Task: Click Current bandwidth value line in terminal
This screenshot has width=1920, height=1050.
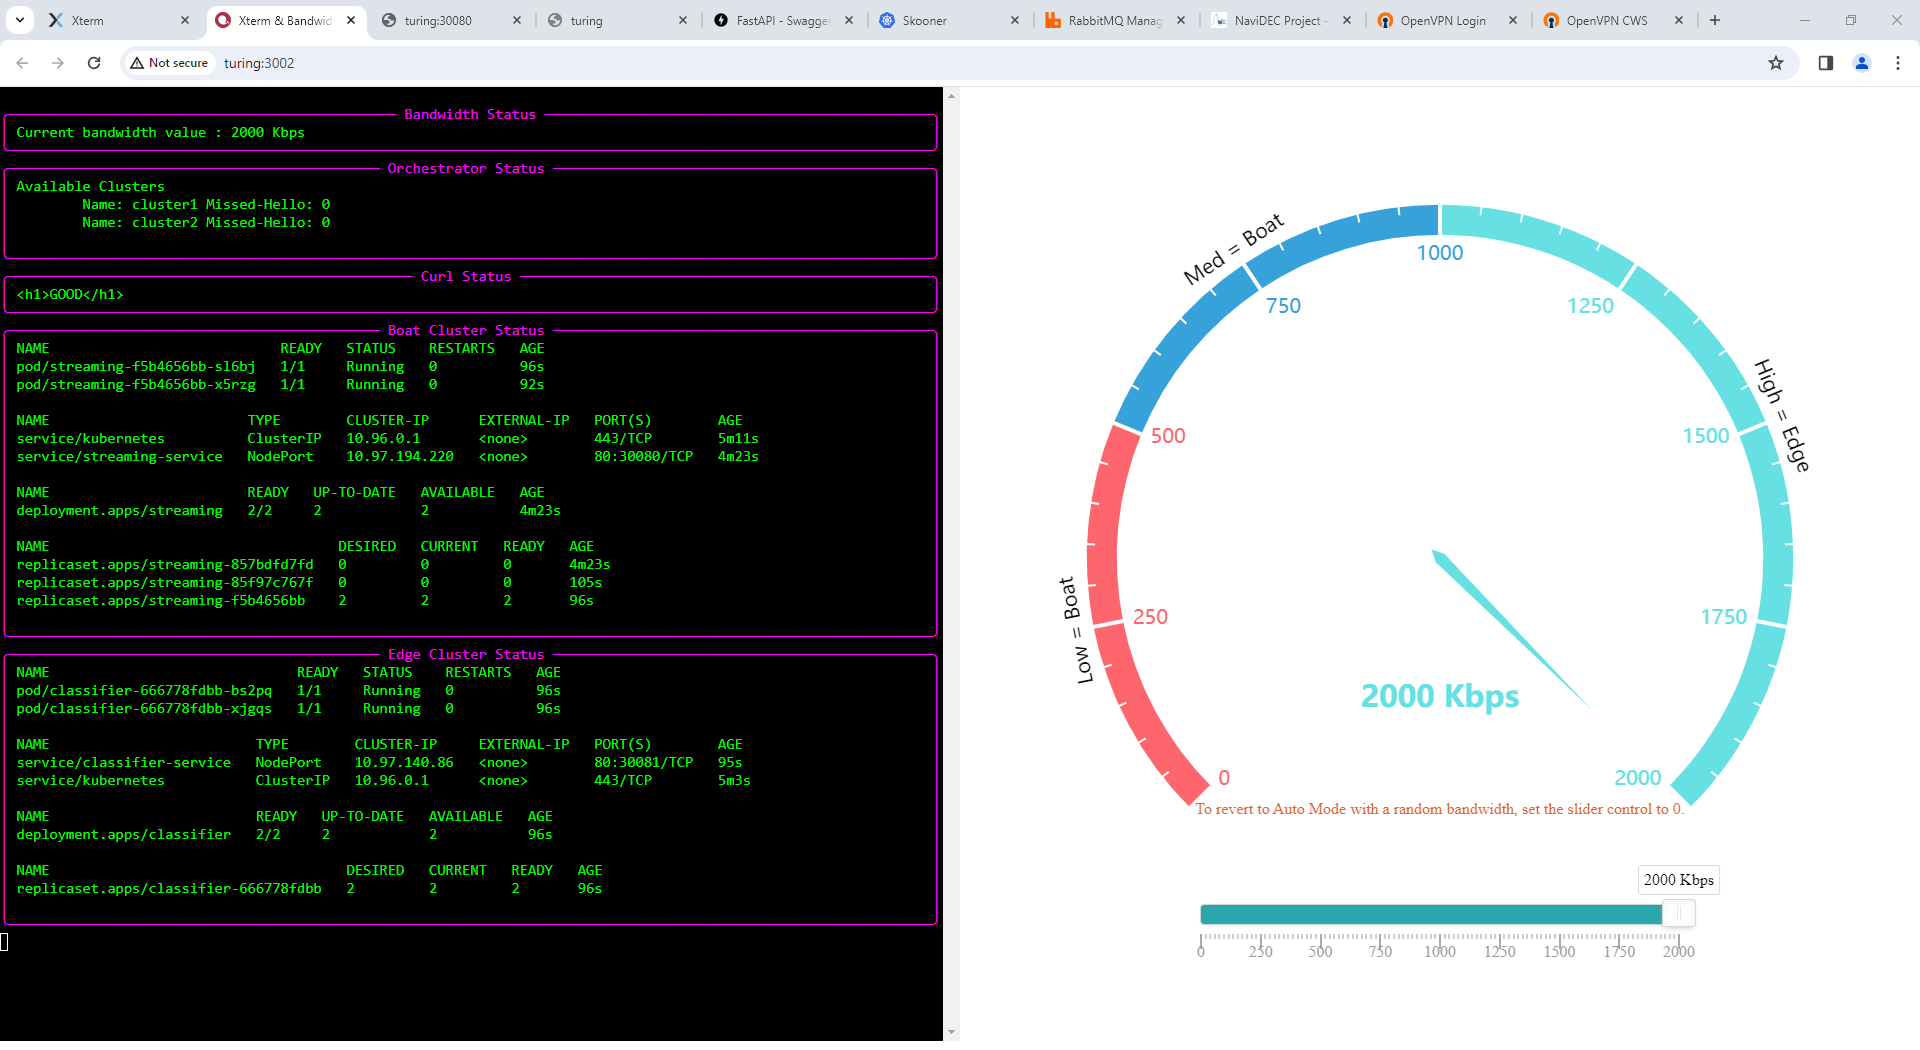Action: (x=160, y=133)
